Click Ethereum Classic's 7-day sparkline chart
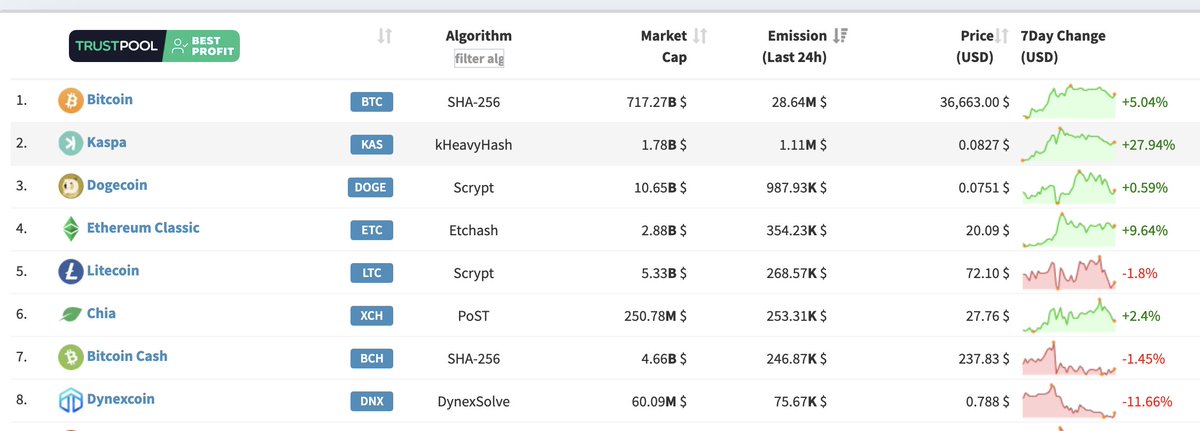 [x=1069, y=229]
